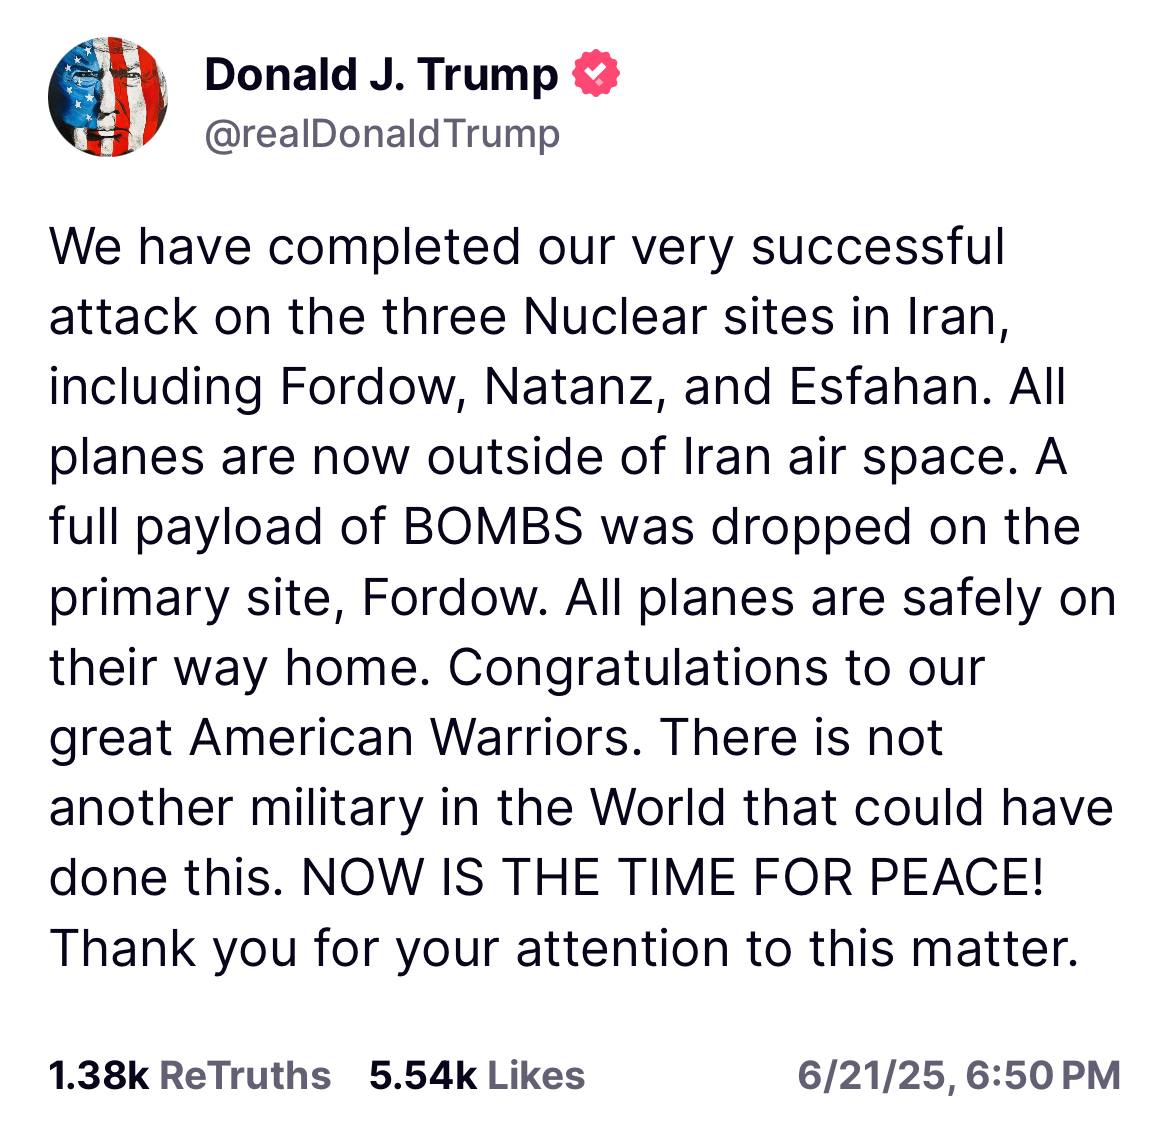Open Donald J. Trump's profile avatar

pyautogui.click(x=107, y=97)
